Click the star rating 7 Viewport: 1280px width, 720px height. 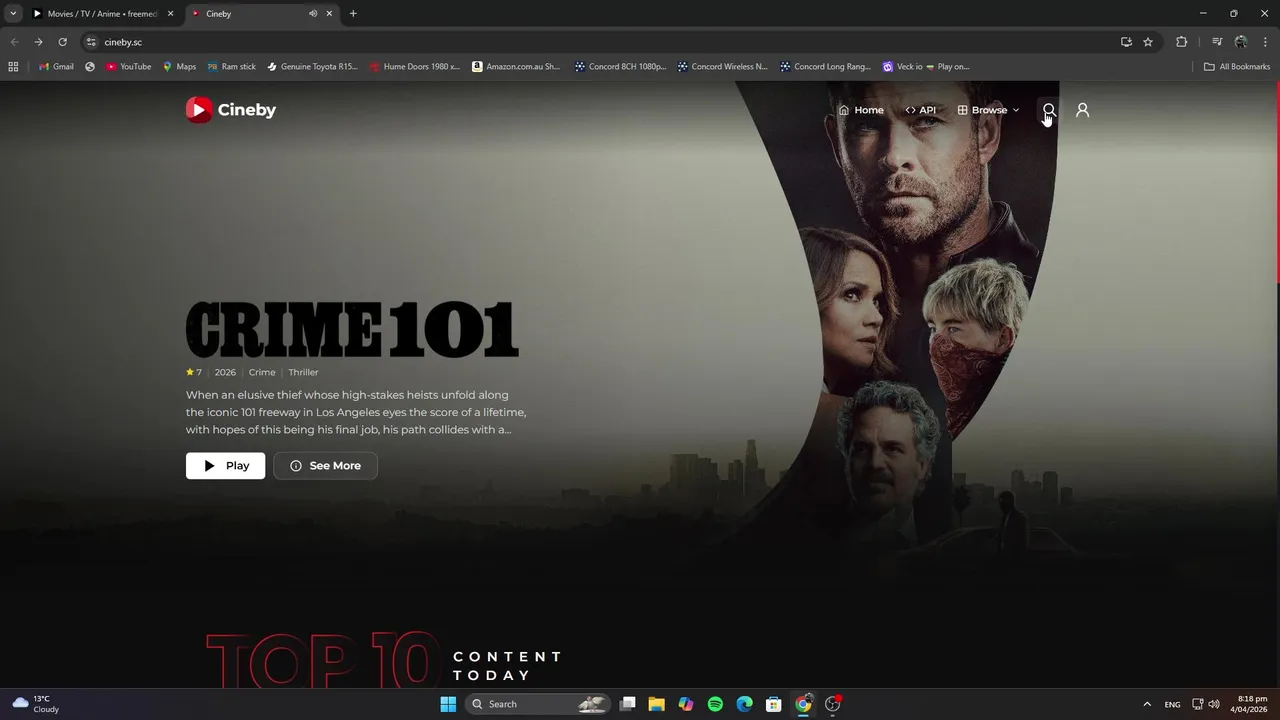tap(194, 372)
